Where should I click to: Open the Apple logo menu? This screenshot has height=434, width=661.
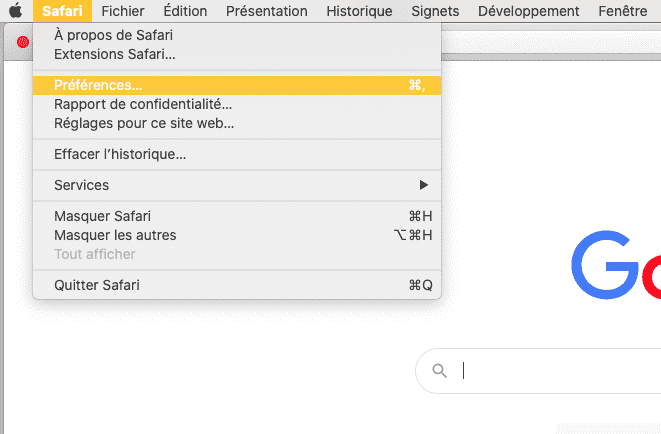tap(16, 11)
